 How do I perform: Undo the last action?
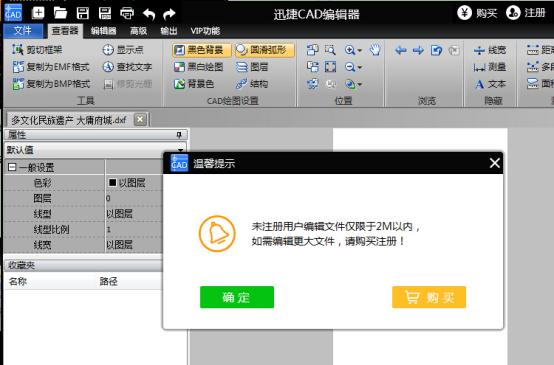coord(149,14)
